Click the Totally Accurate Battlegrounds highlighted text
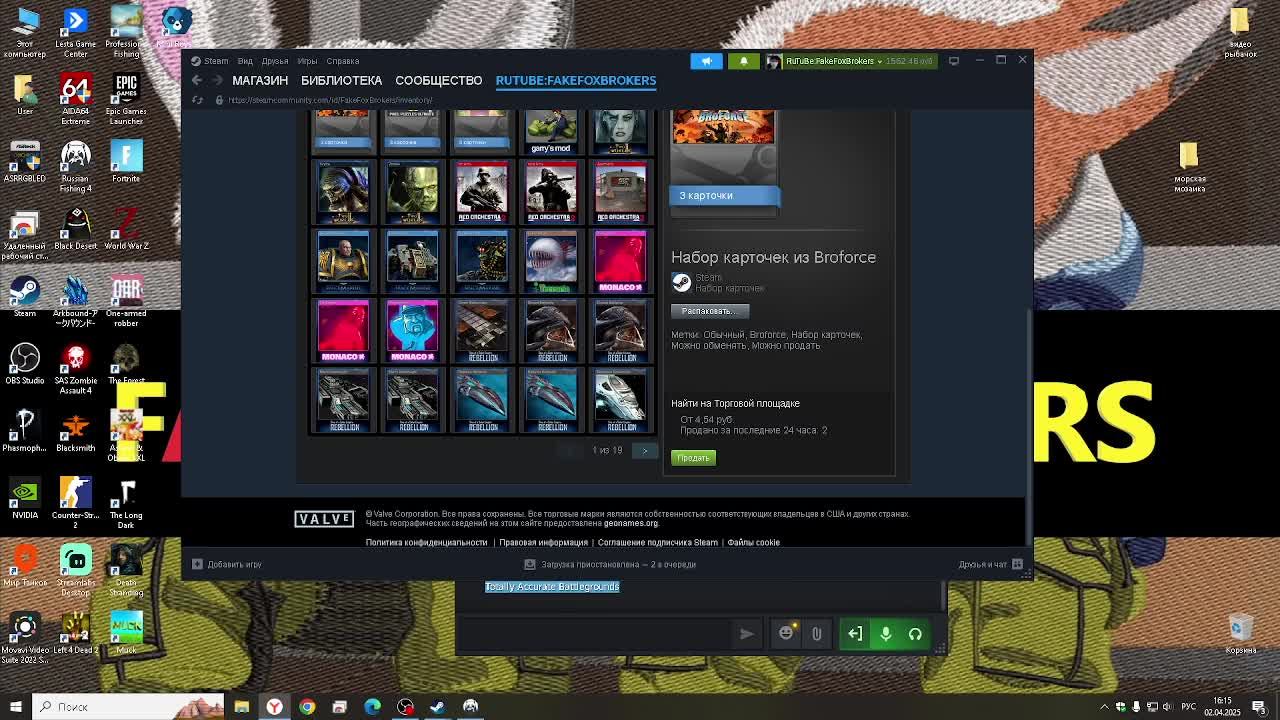The image size is (1280, 720). click(552, 587)
